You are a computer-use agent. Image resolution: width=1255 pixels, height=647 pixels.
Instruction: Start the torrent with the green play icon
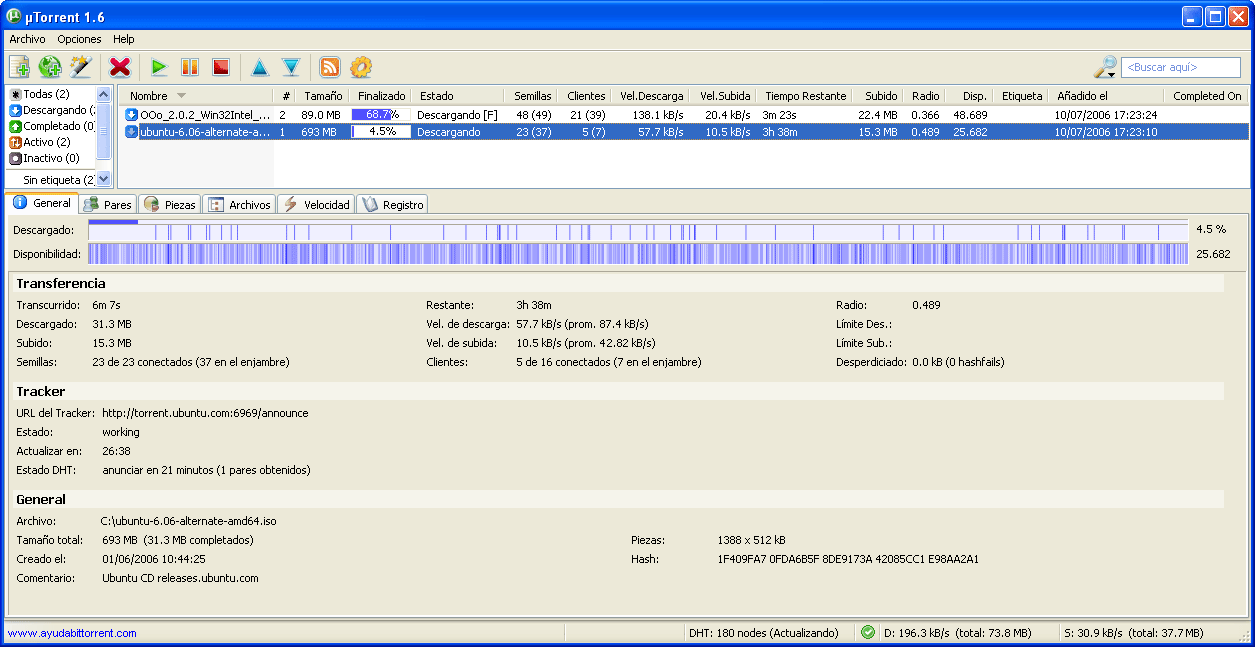click(159, 67)
